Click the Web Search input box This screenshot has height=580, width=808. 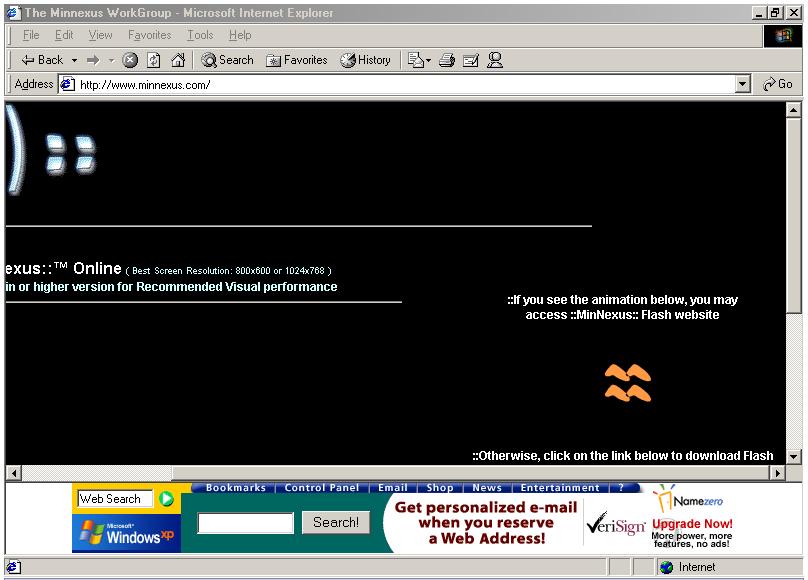tap(115, 499)
